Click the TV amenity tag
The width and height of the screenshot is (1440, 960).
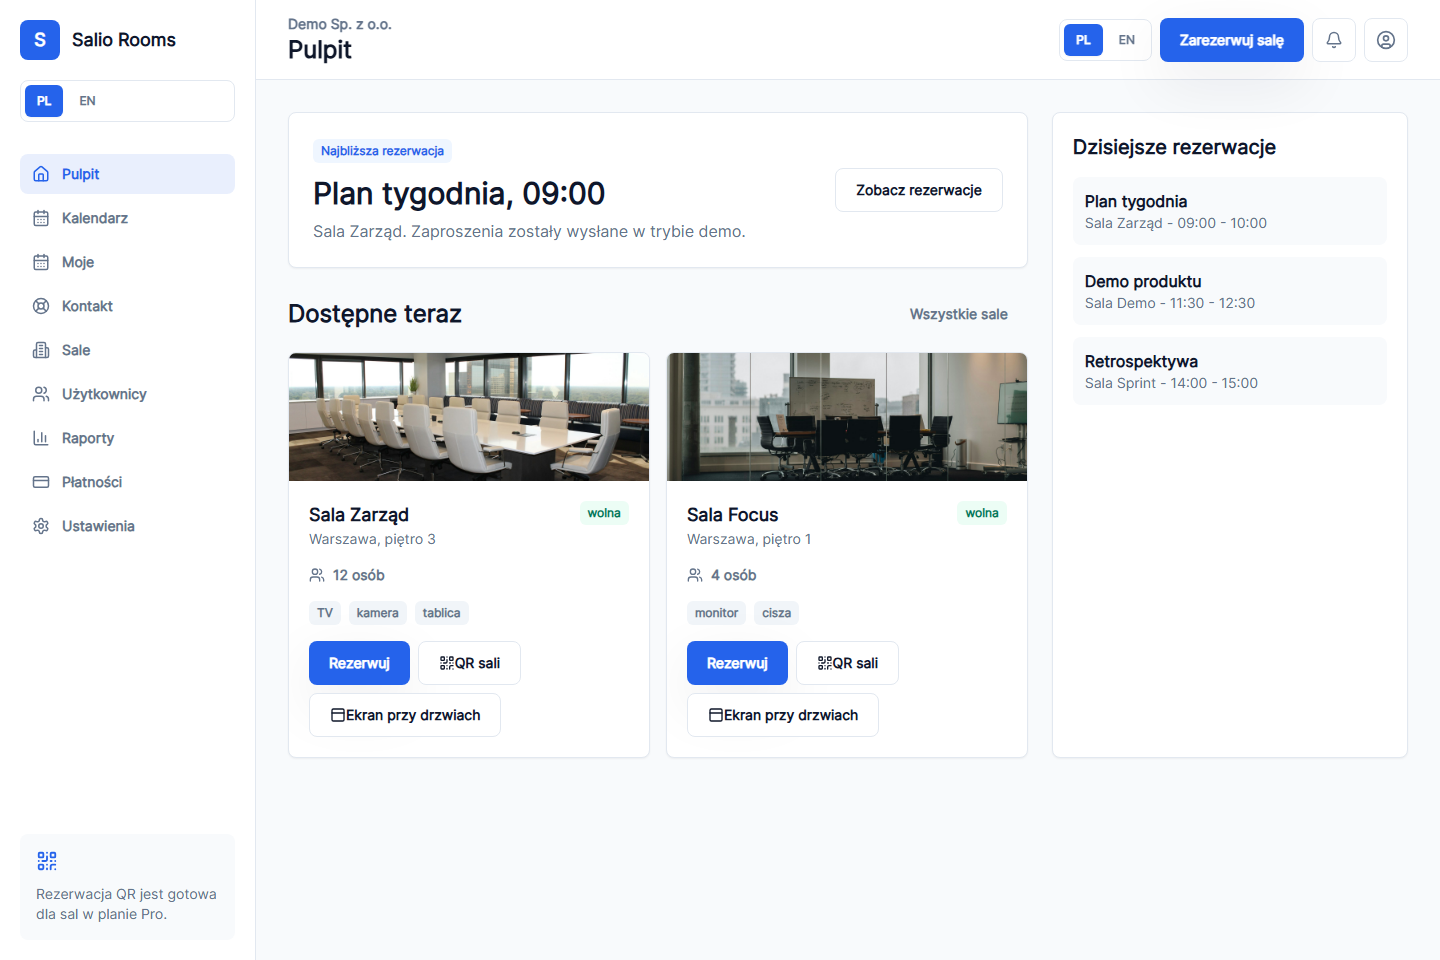[325, 613]
